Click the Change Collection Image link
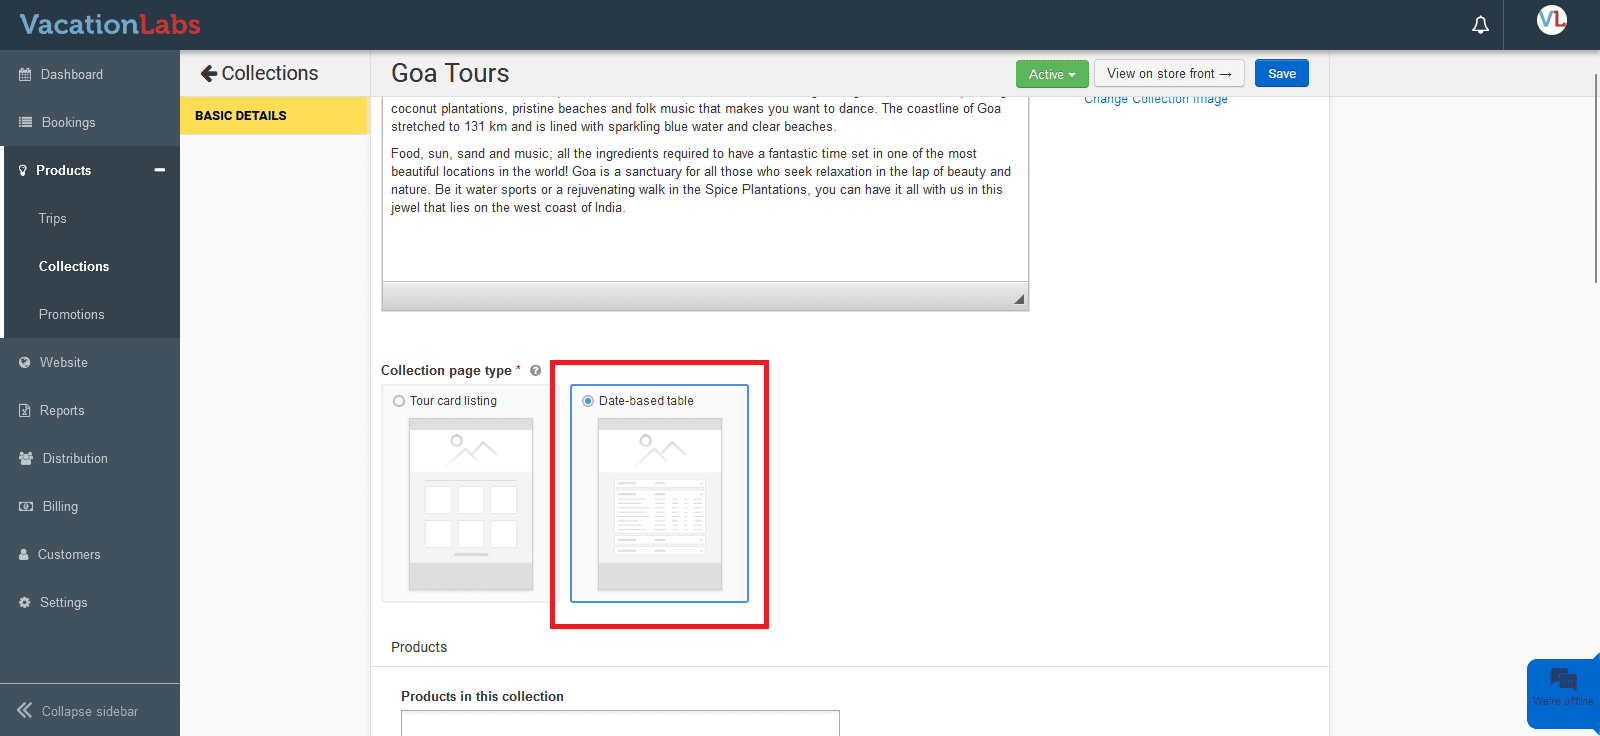Image resolution: width=1600 pixels, height=736 pixels. coord(1156,100)
